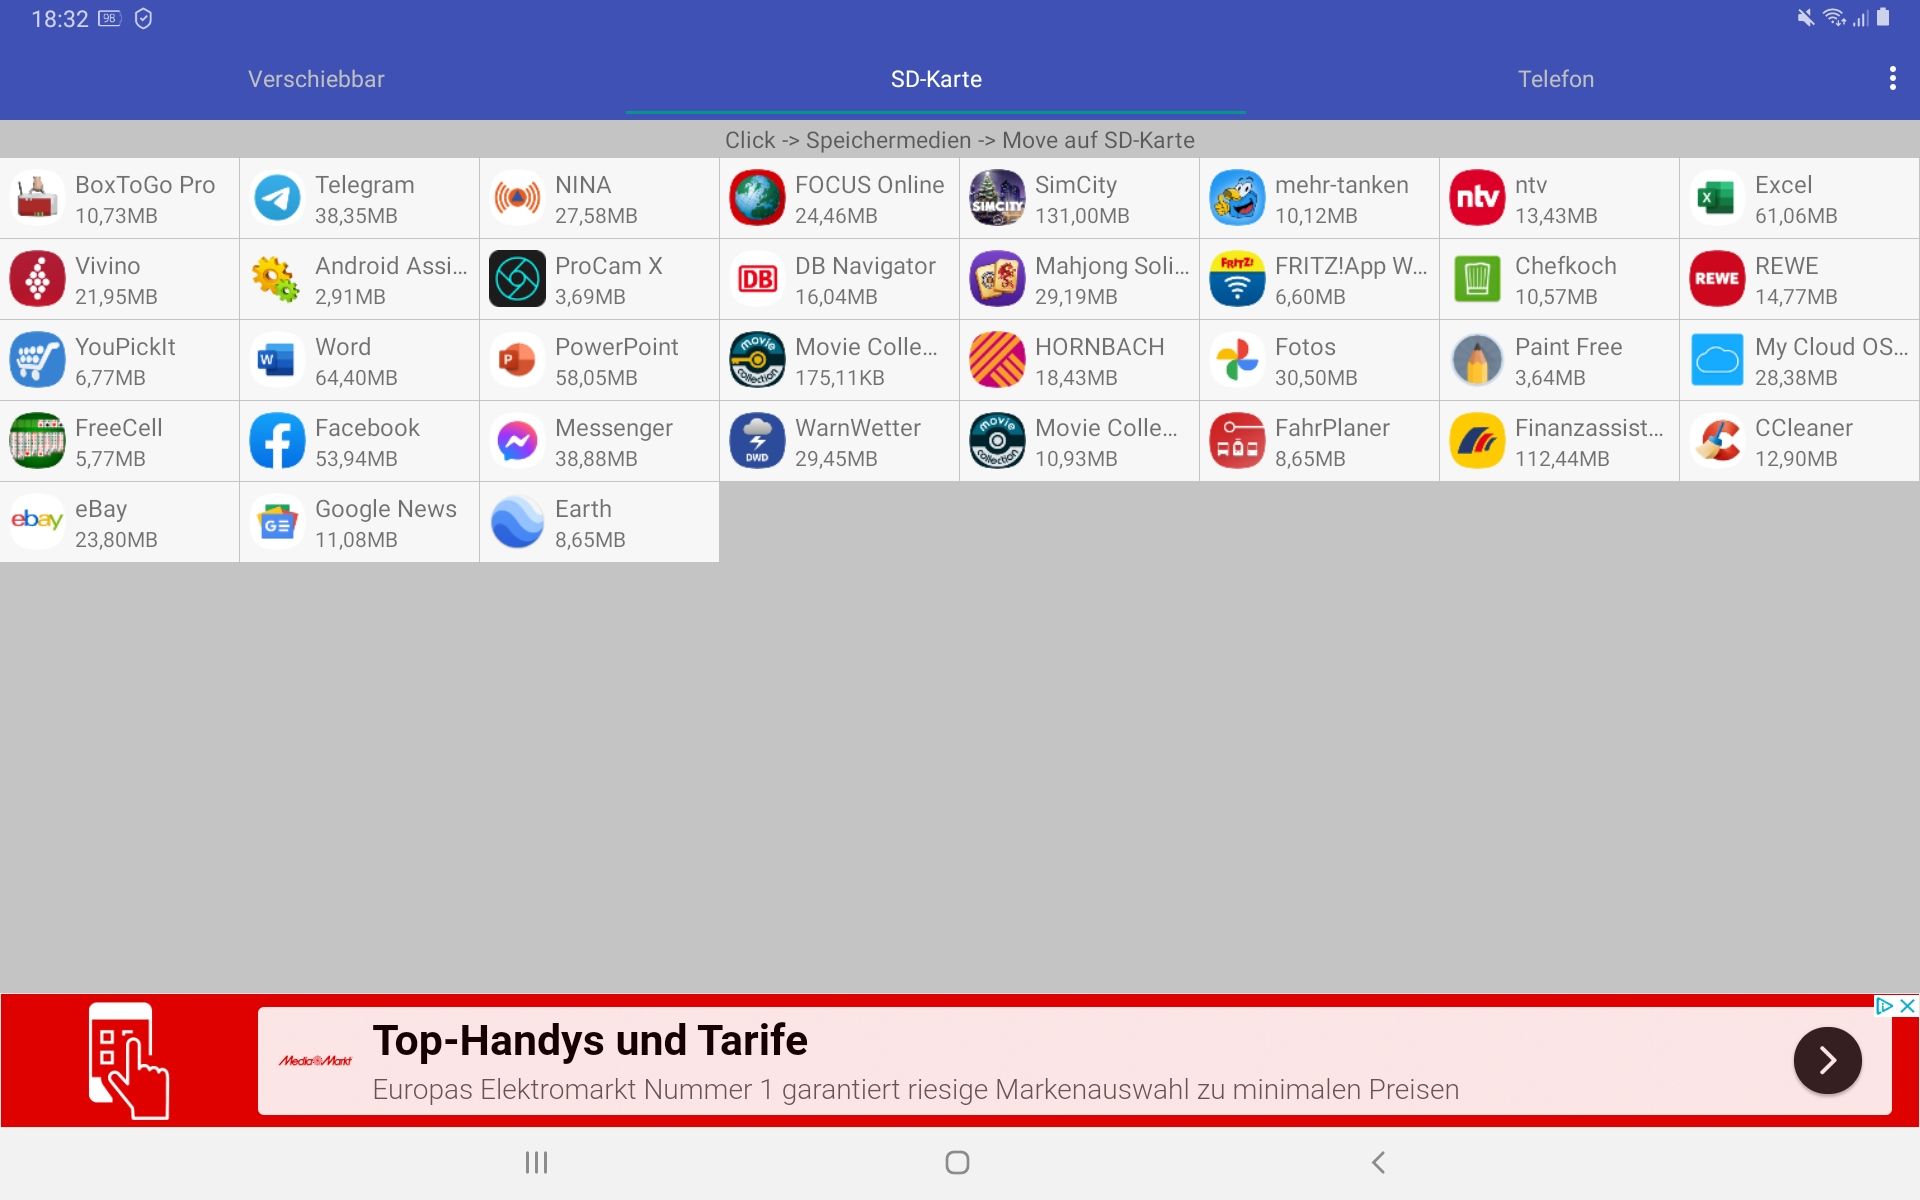The image size is (1920, 1200).
Task: Click the Earth 8,65MB size text
Action: click(590, 540)
